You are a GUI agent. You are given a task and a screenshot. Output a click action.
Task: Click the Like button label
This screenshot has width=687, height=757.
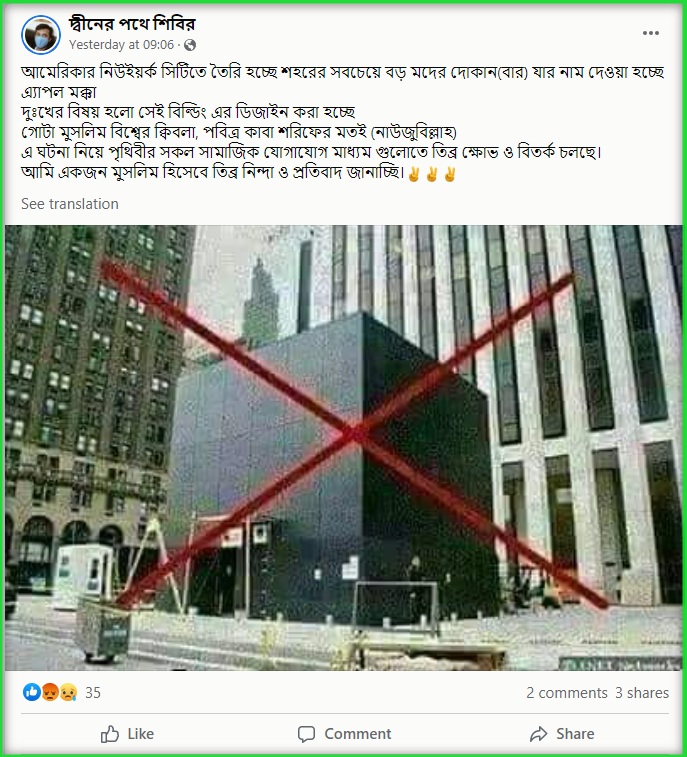coord(140,734)
